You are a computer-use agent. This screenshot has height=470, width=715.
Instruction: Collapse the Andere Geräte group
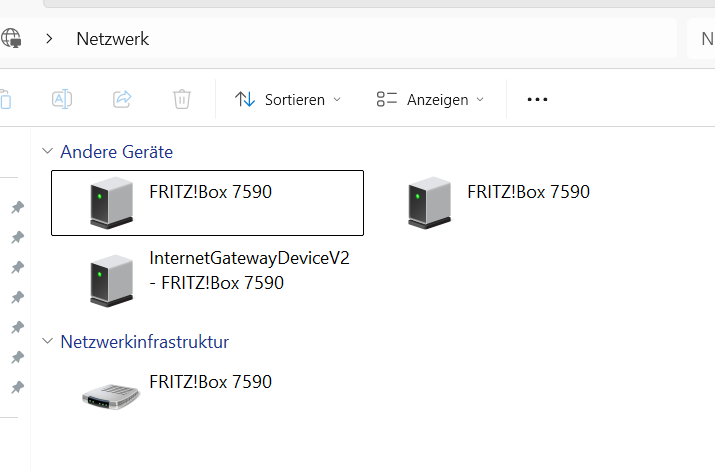tap(46, 152)
